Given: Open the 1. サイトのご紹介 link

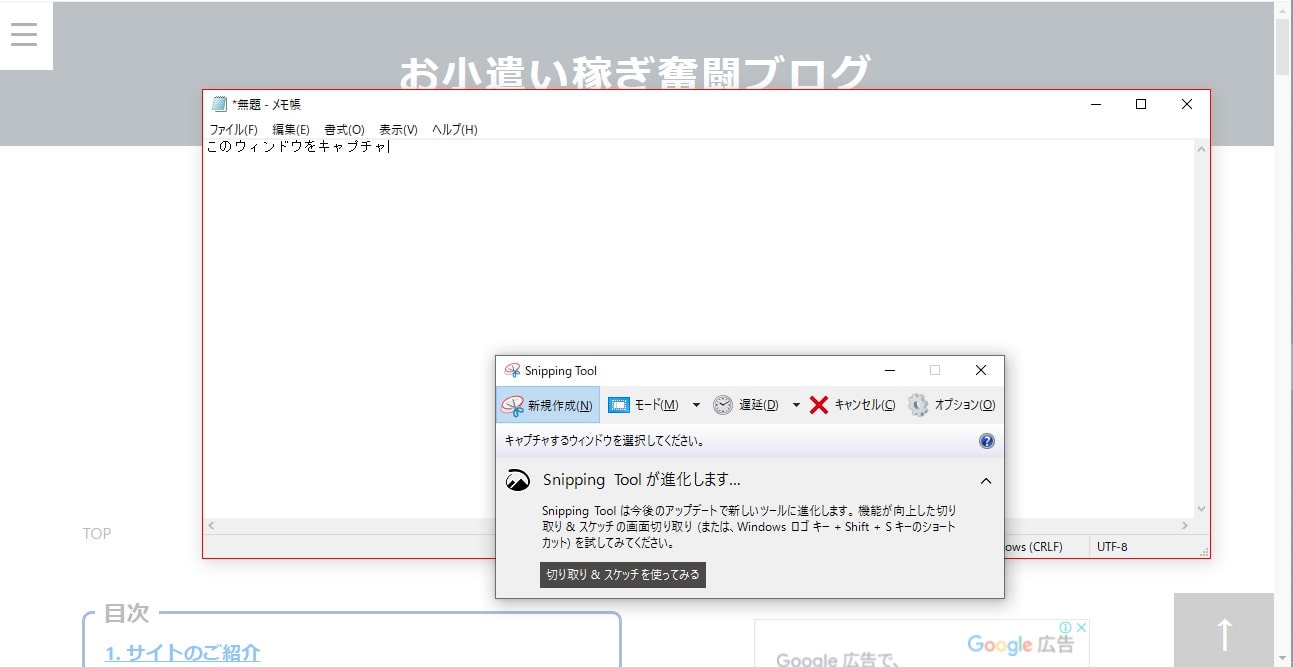Looking at the screenshot, I should pos(182,653).
